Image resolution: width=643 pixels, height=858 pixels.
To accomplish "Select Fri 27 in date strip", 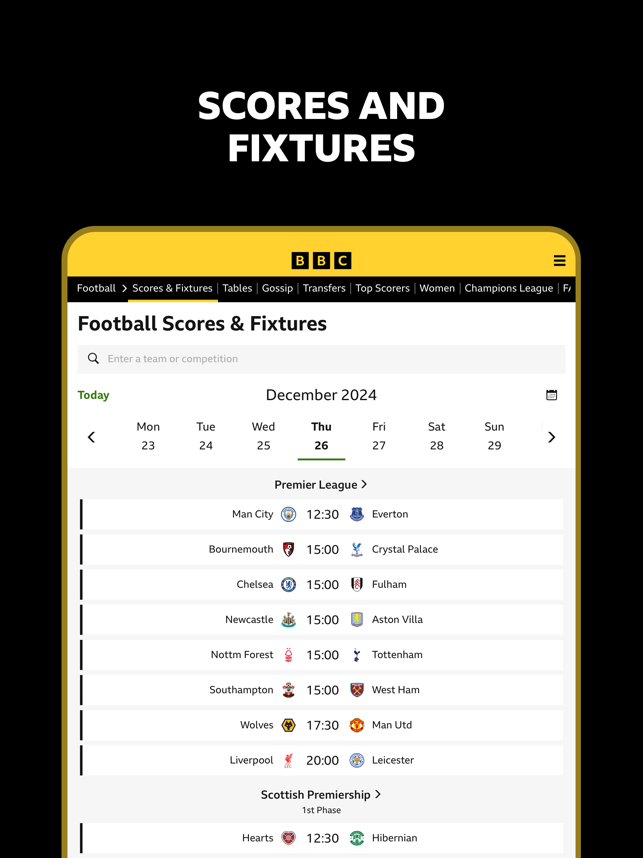I will click(379, 436).
